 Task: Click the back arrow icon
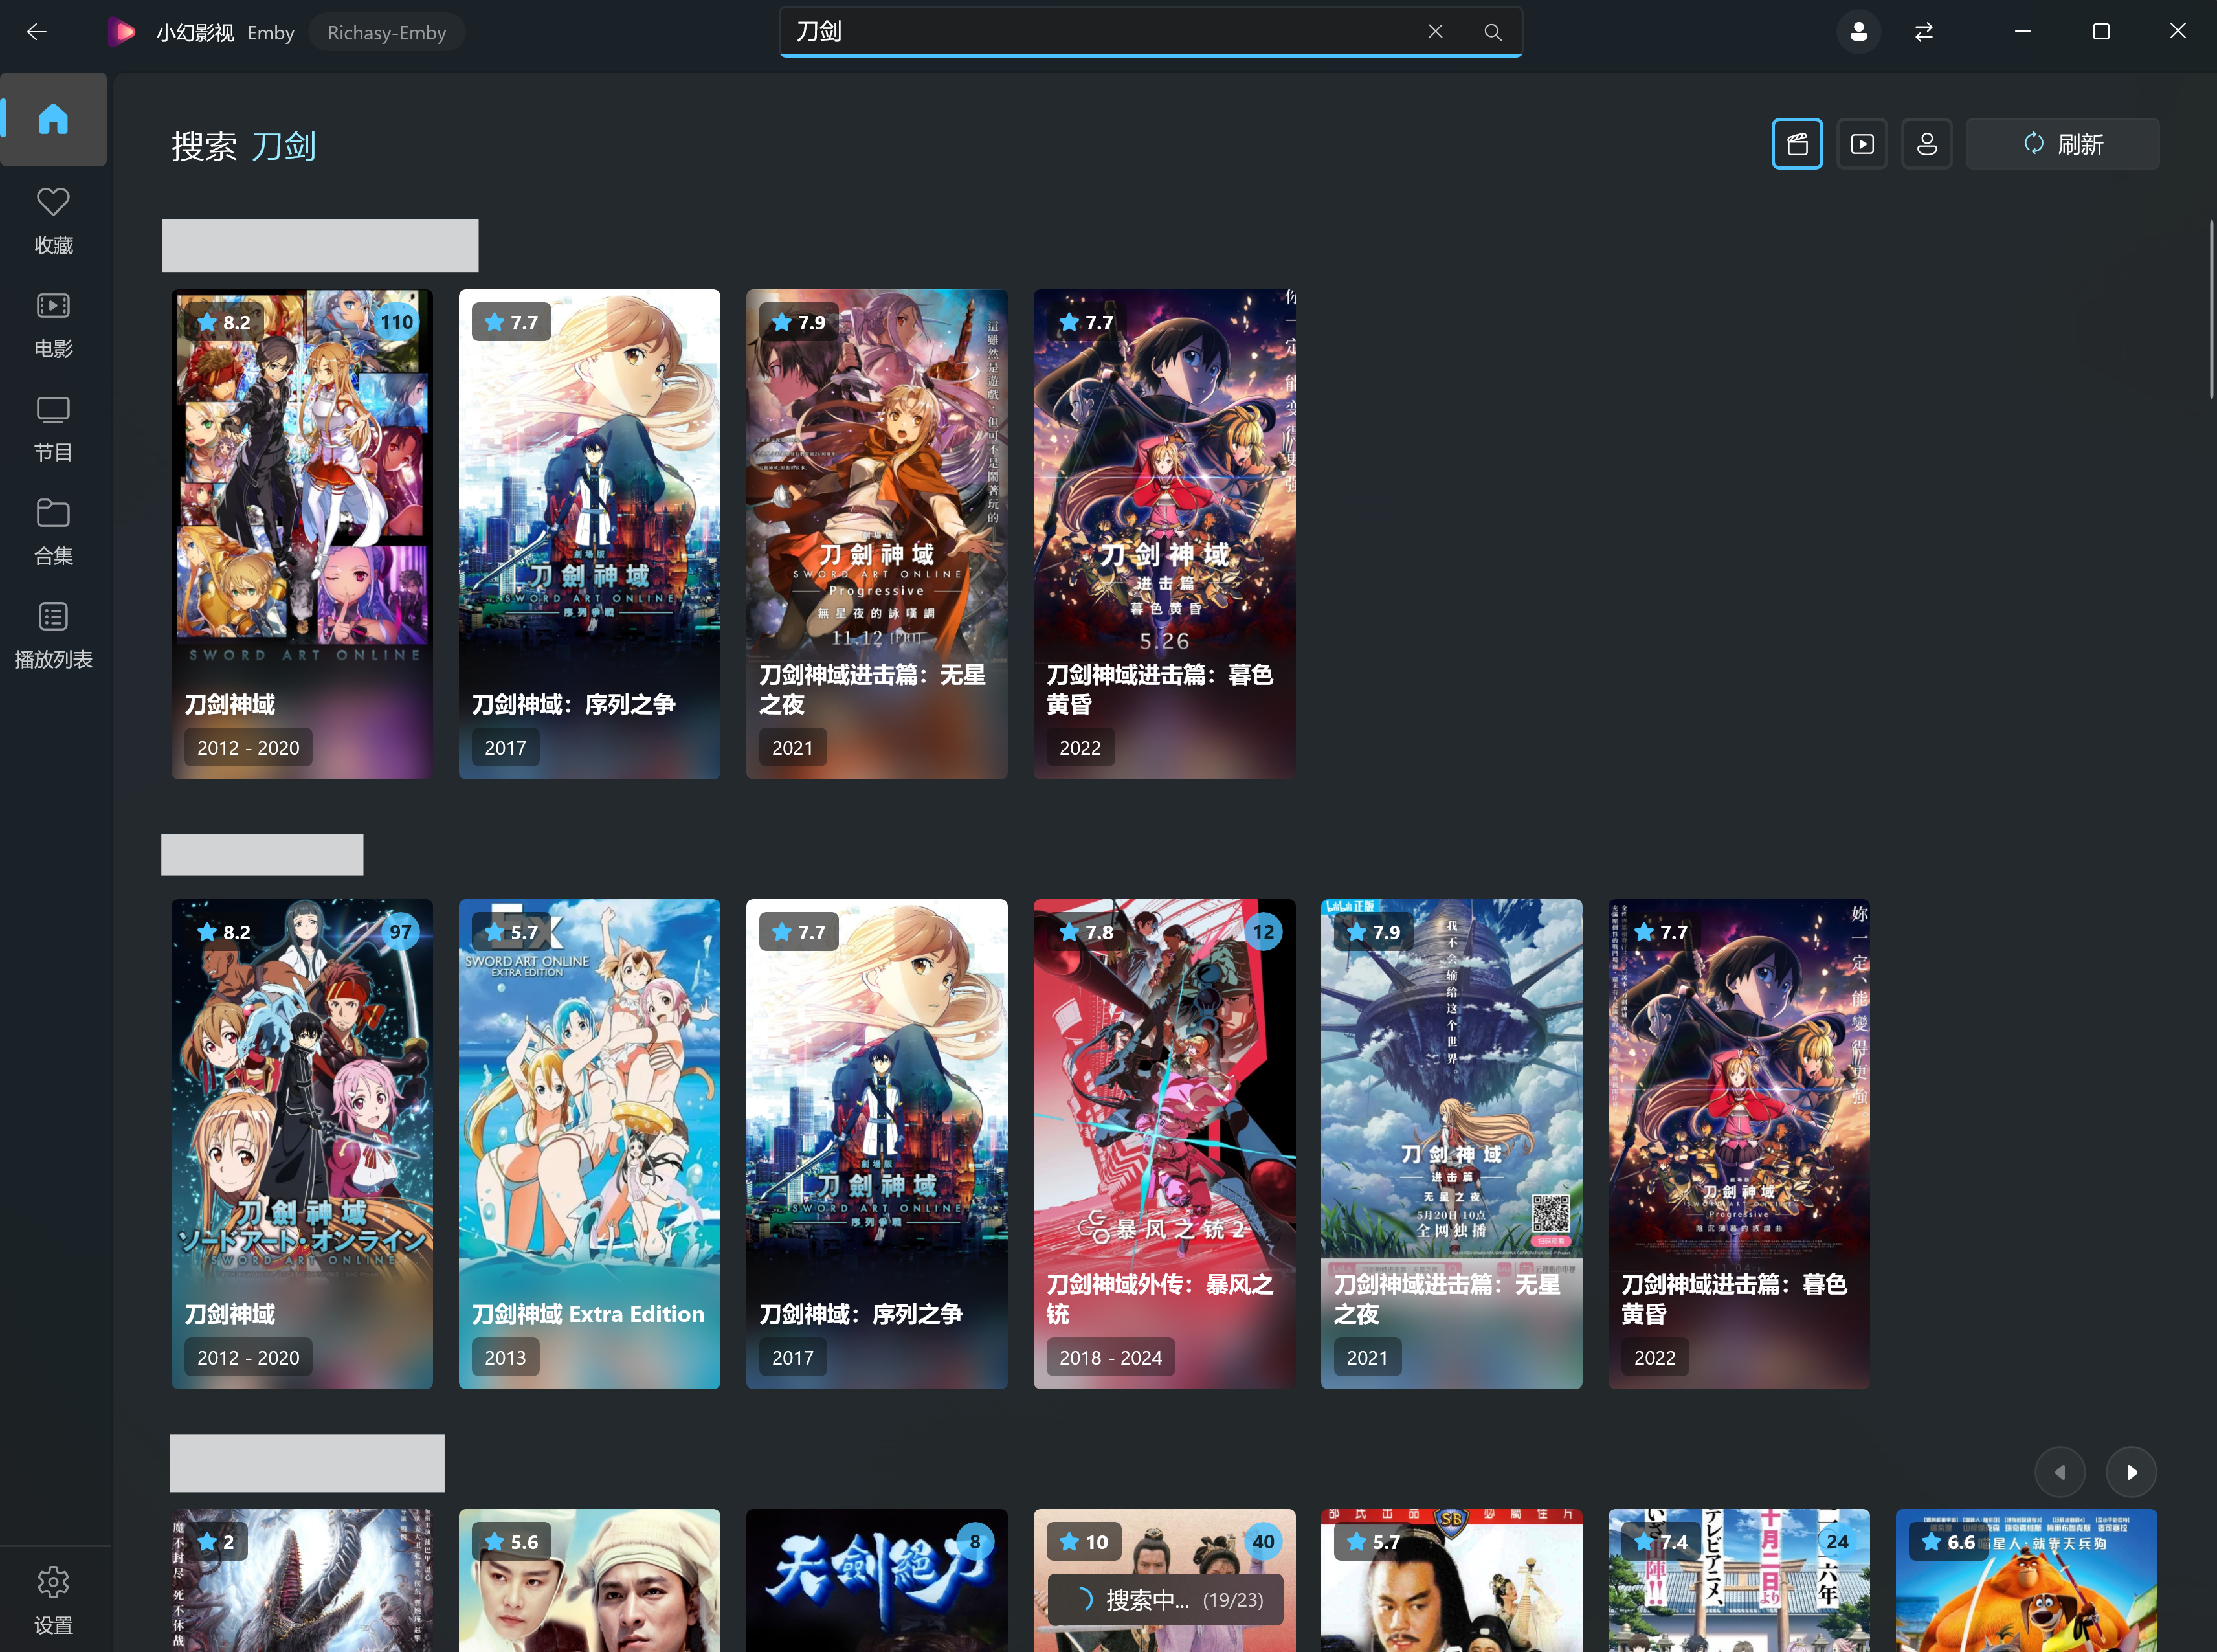coord(37,32)
